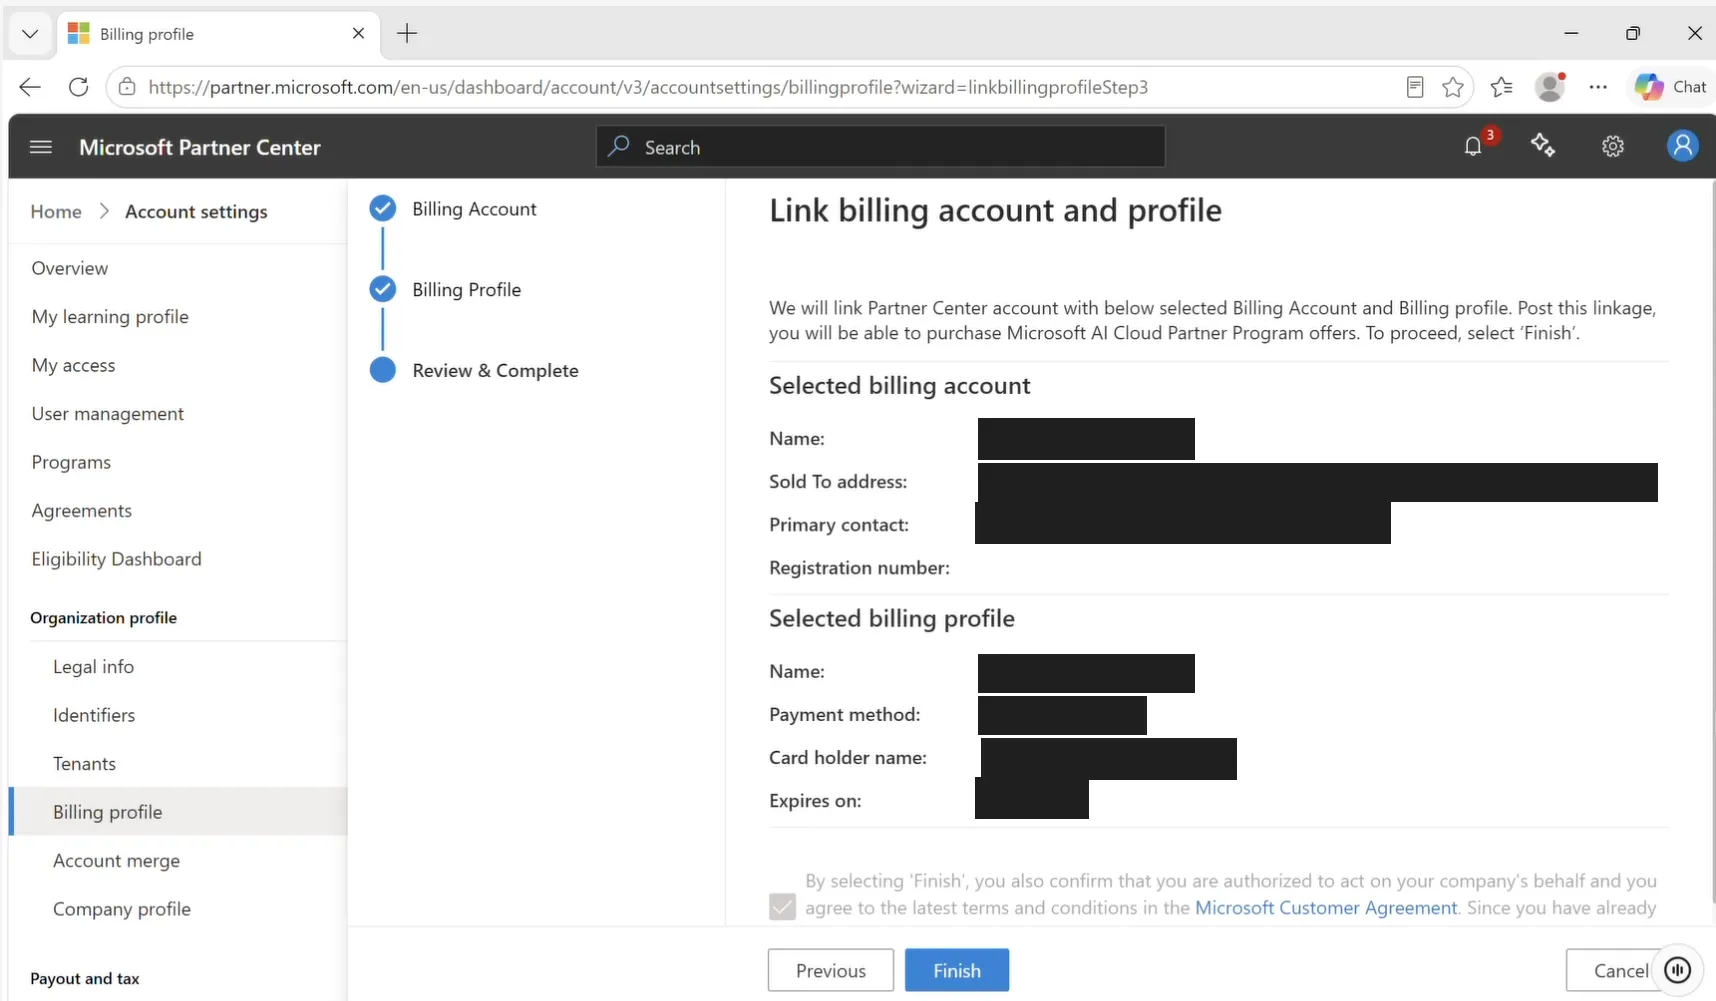Screen dimensions: 1716x1001
Task: Open notifications bell with badge
Action: [1473, 146]
